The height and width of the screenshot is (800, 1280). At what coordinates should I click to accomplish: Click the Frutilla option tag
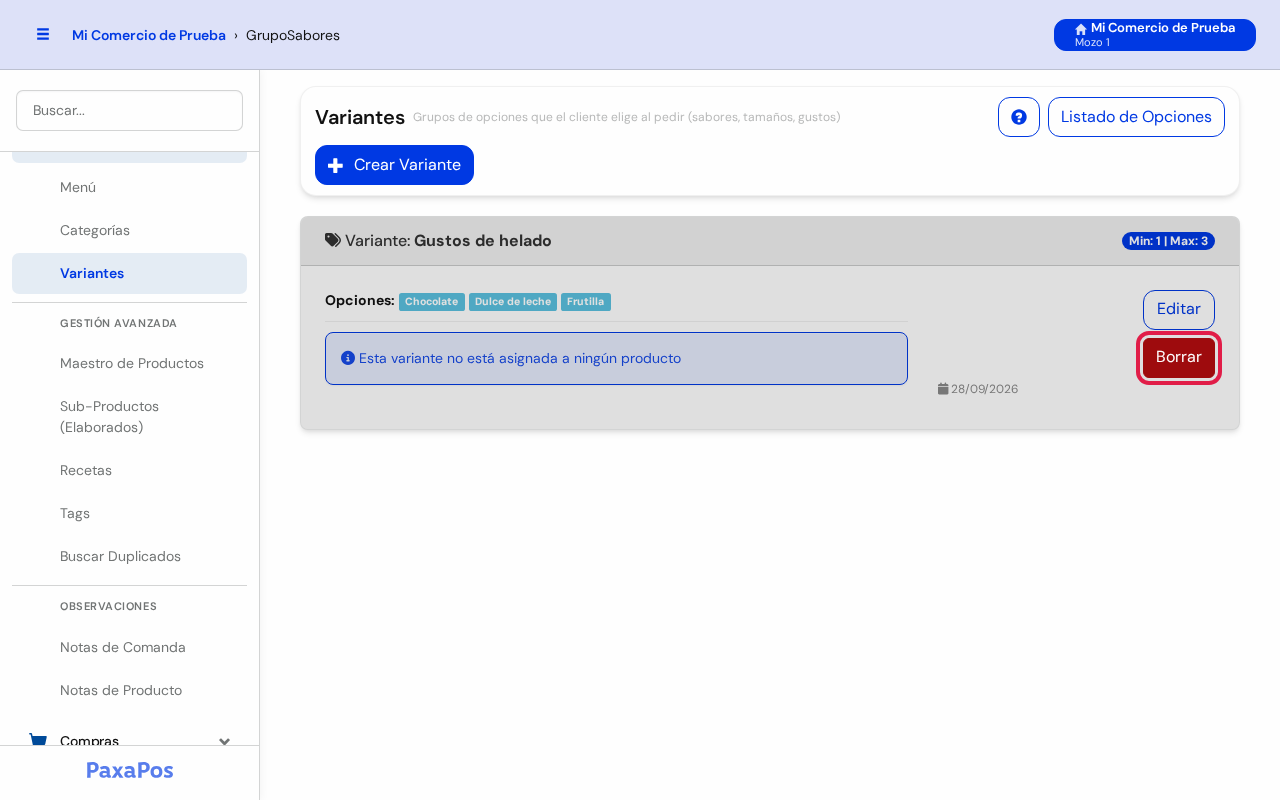586,302
